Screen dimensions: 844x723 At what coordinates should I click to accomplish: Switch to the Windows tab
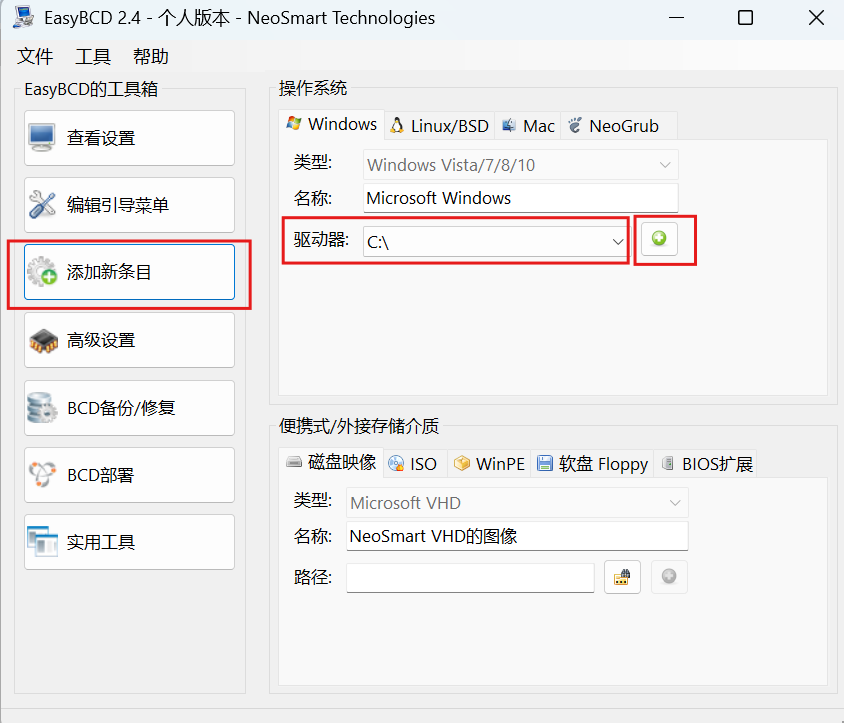(332, 124)
